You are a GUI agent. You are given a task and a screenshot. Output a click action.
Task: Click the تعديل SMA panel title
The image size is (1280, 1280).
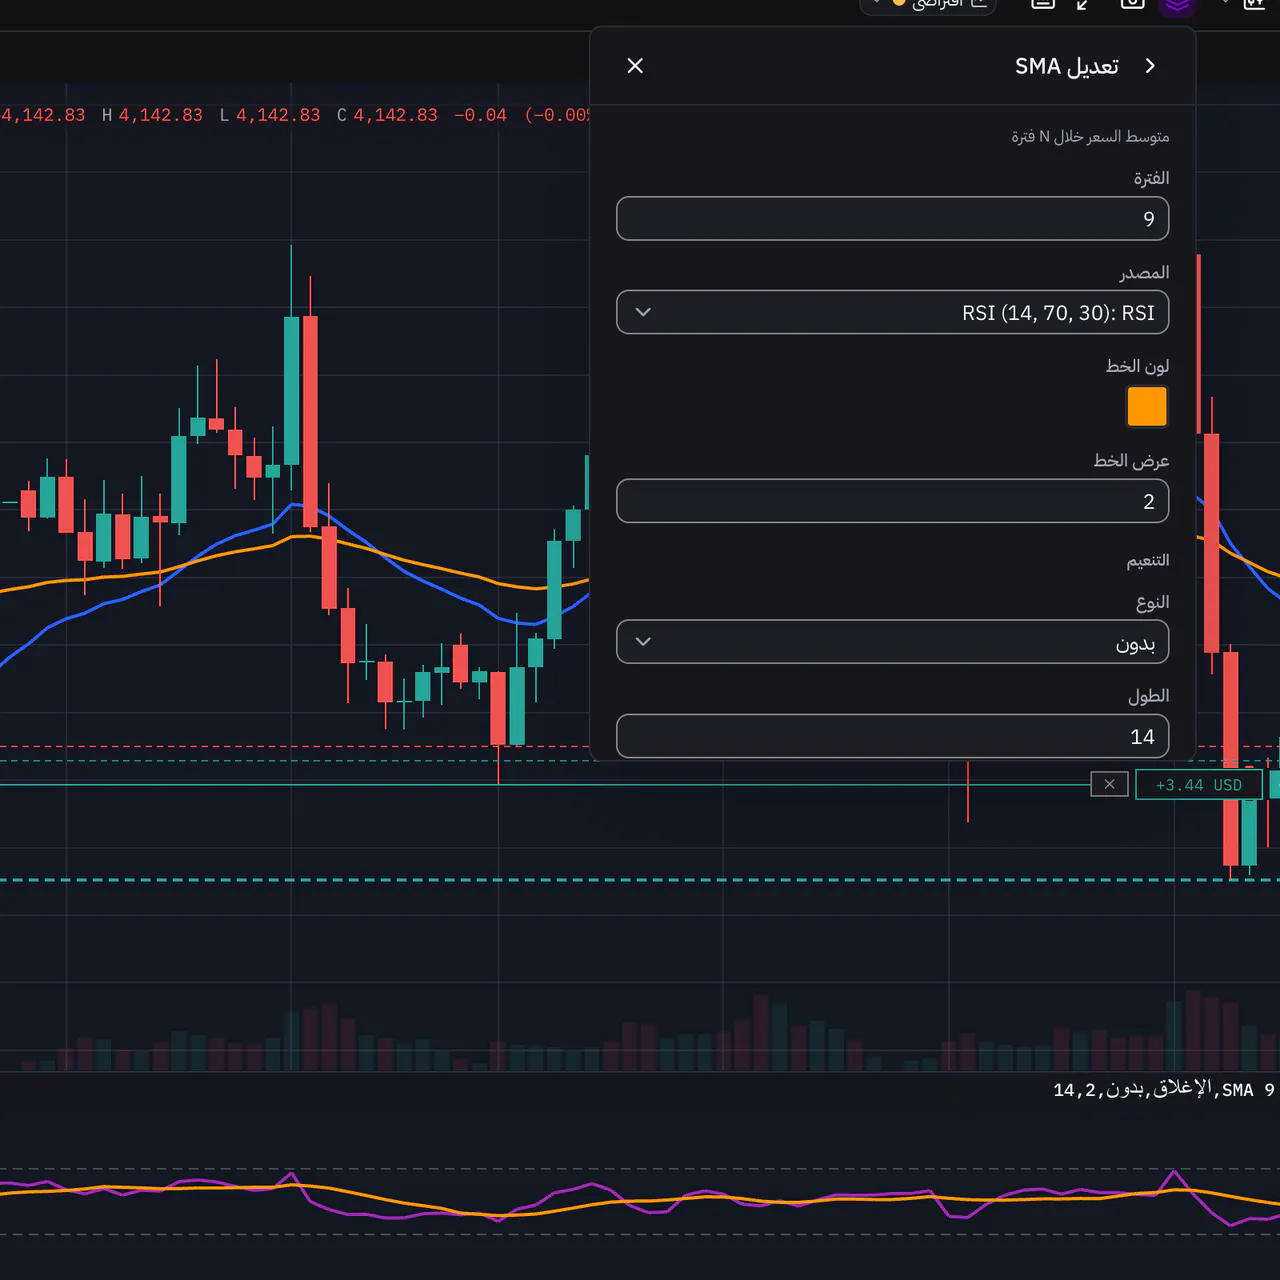click(1067, 66)
